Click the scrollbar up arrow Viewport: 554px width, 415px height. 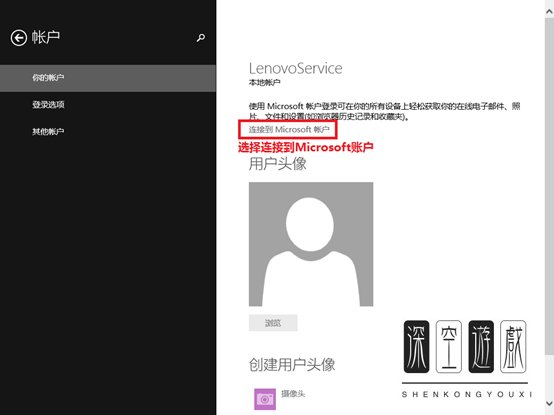tap(549, 12)
